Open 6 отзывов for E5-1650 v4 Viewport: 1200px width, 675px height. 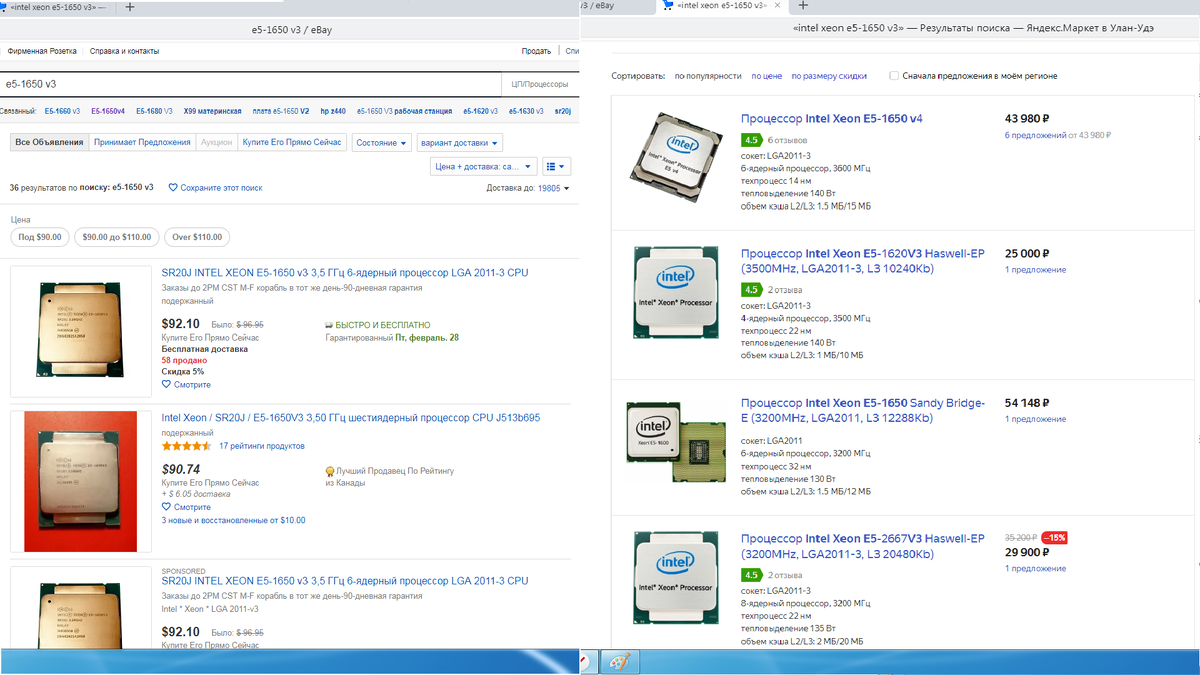[x=787, y=140]
